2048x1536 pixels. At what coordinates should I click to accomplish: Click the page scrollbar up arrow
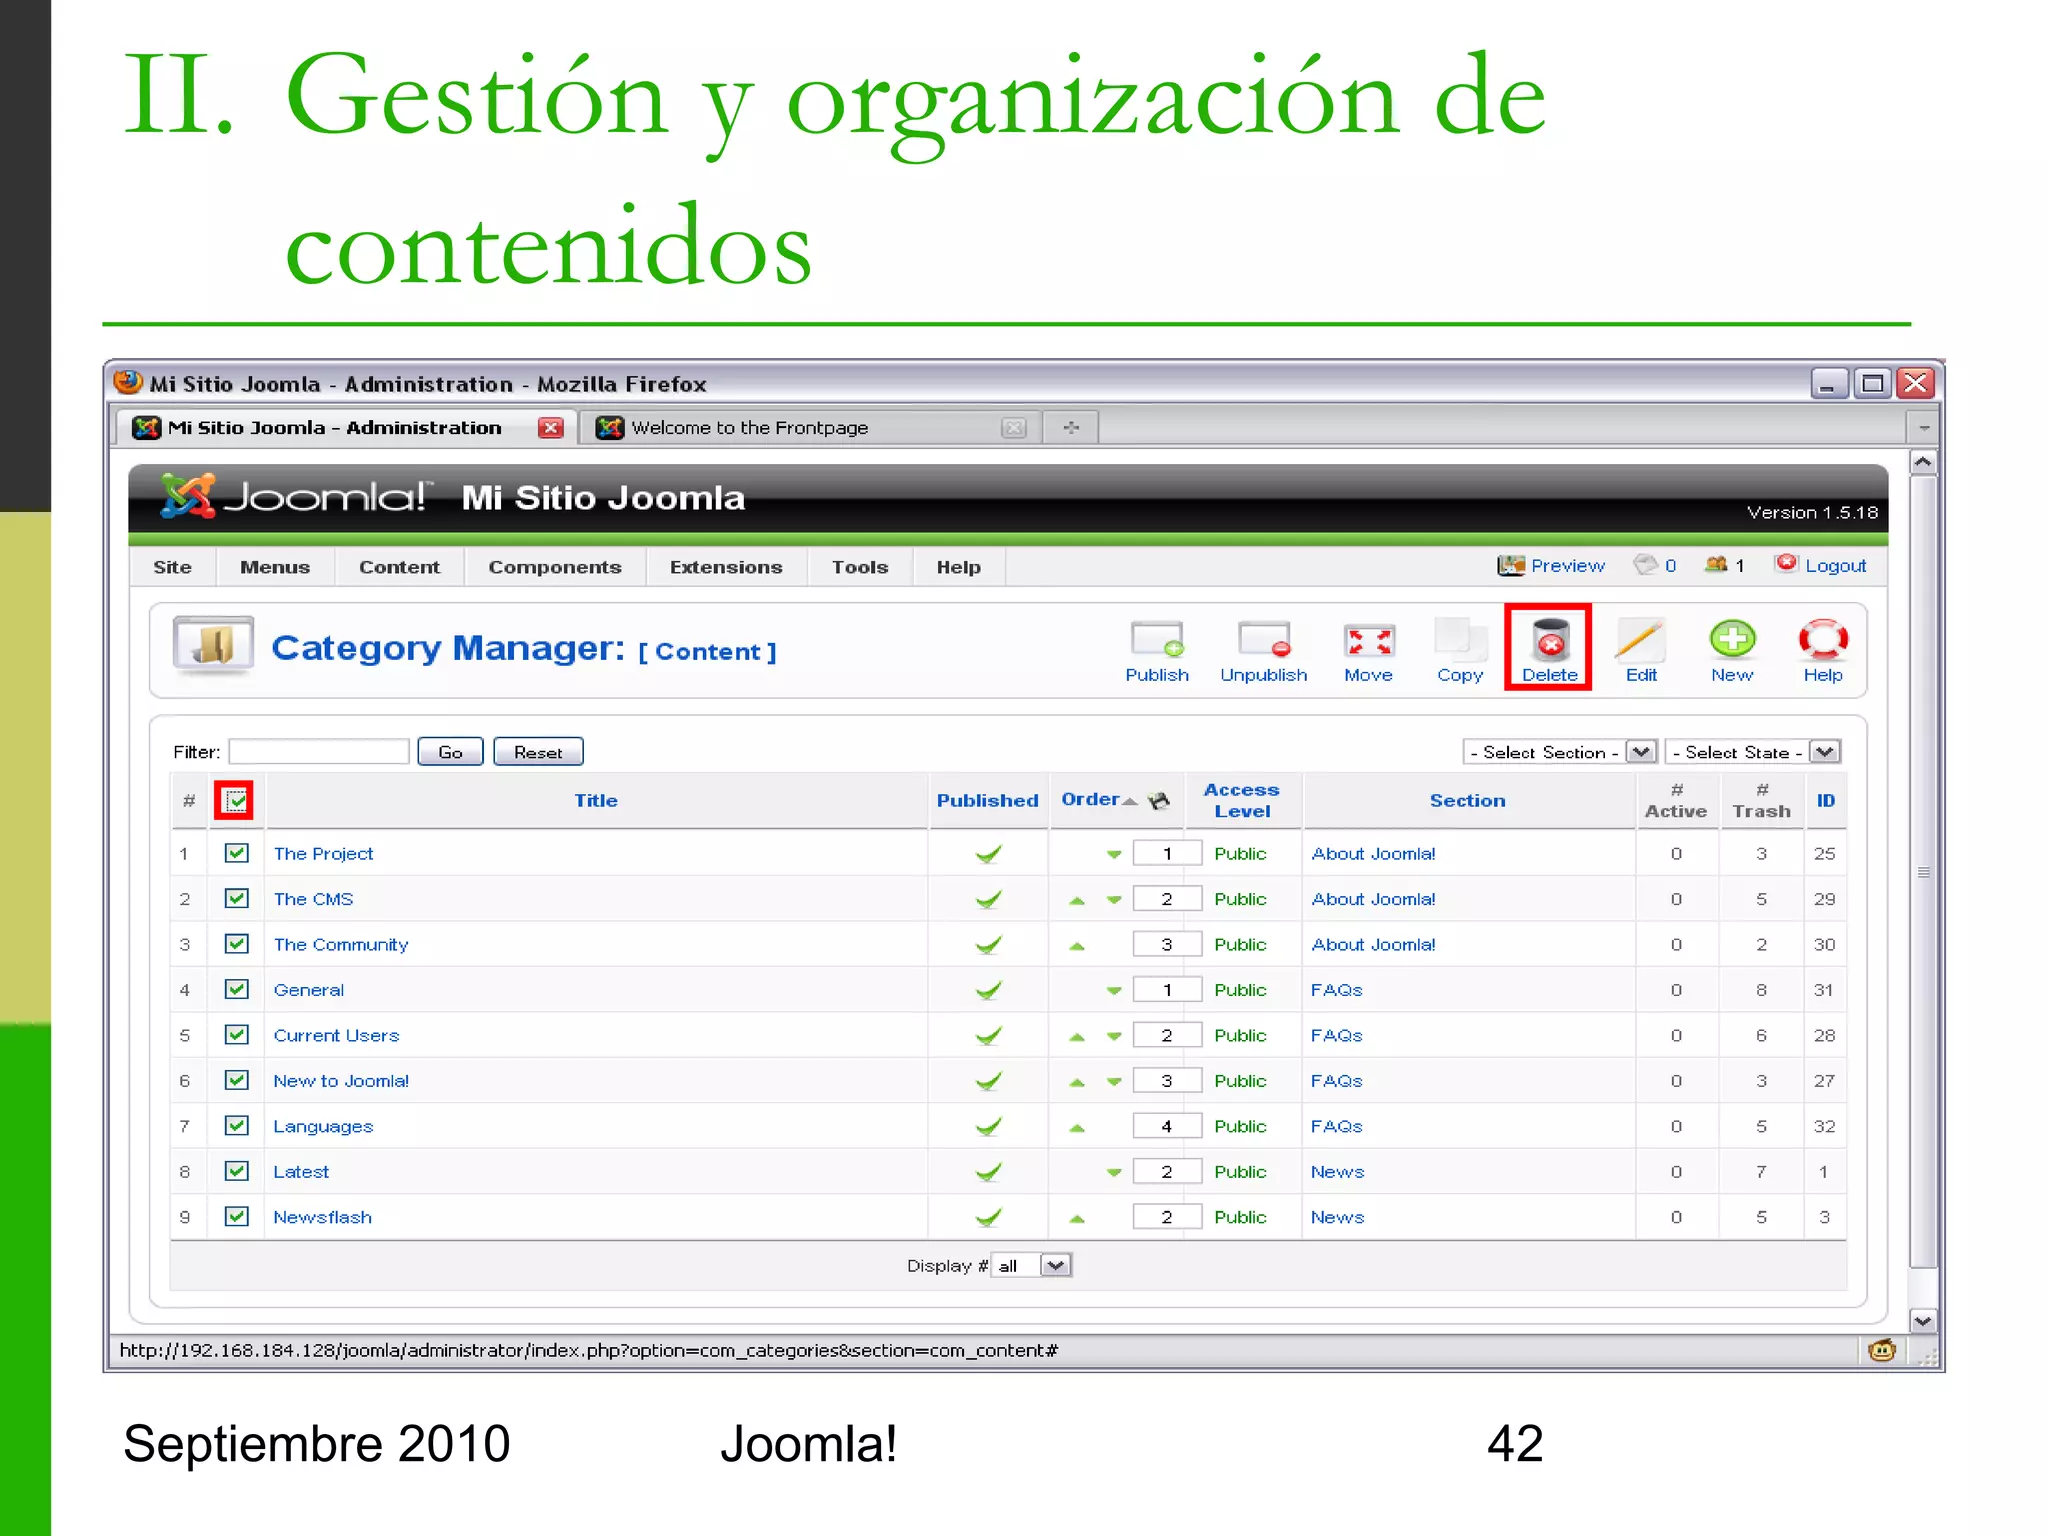pos(1922,463)
